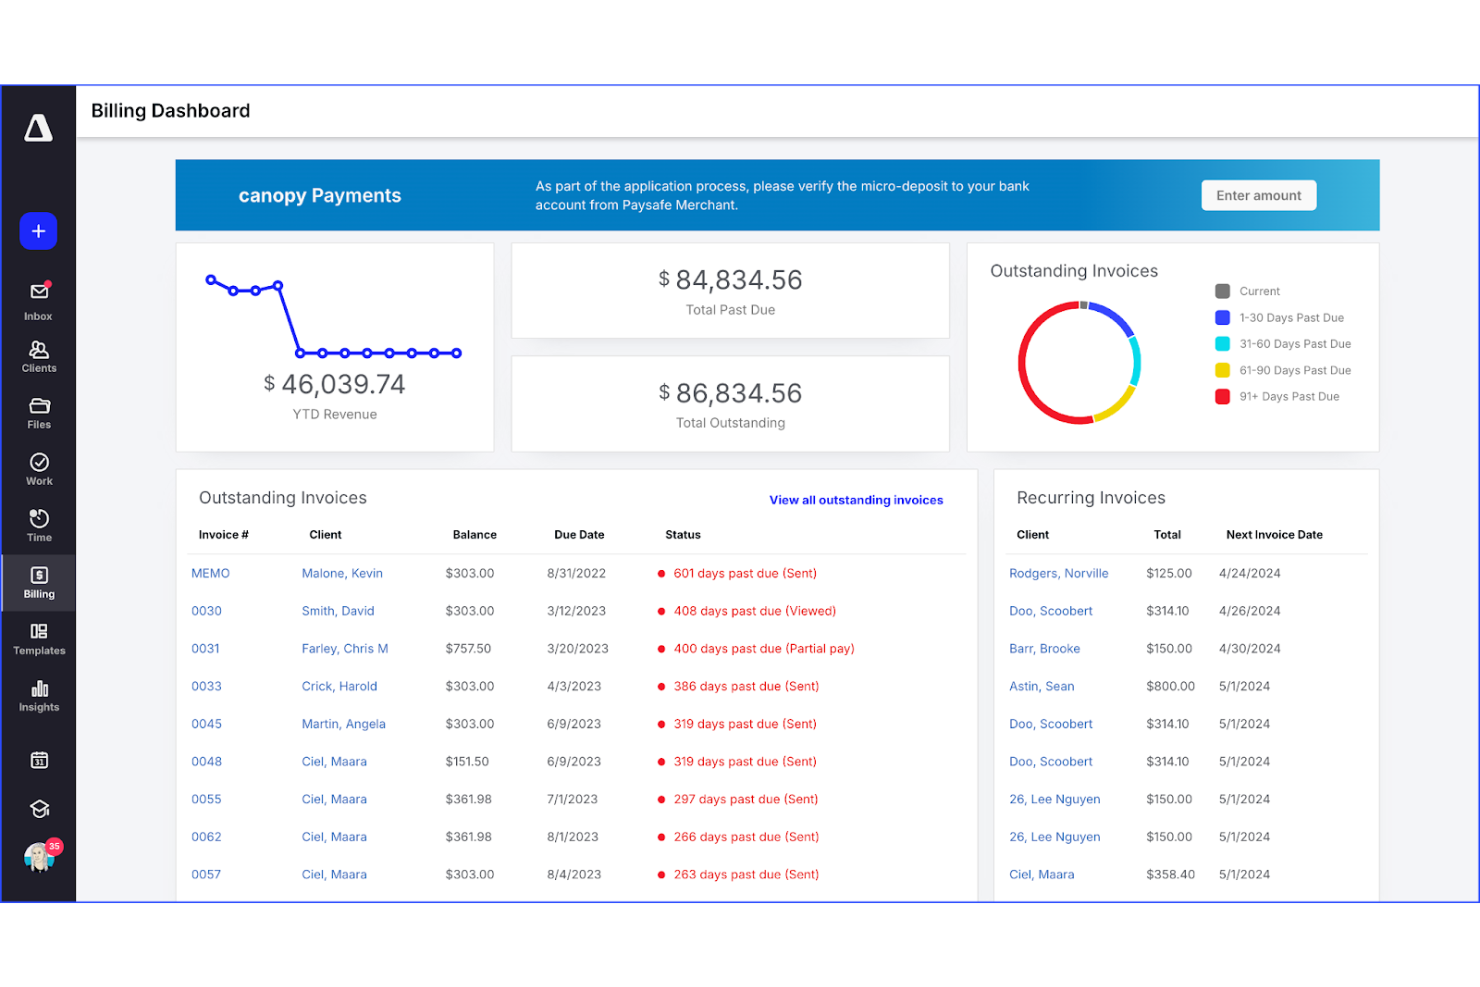Click the Invoice # column header
1480x987 pixels.
click(223, 535)
